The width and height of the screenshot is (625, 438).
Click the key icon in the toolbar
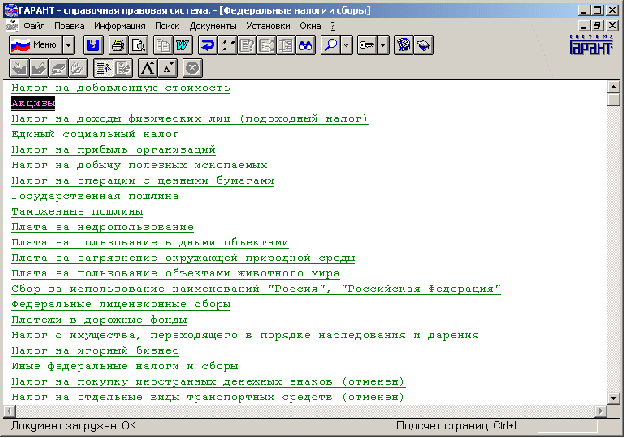pyautogui.click(x=367, y=45)
